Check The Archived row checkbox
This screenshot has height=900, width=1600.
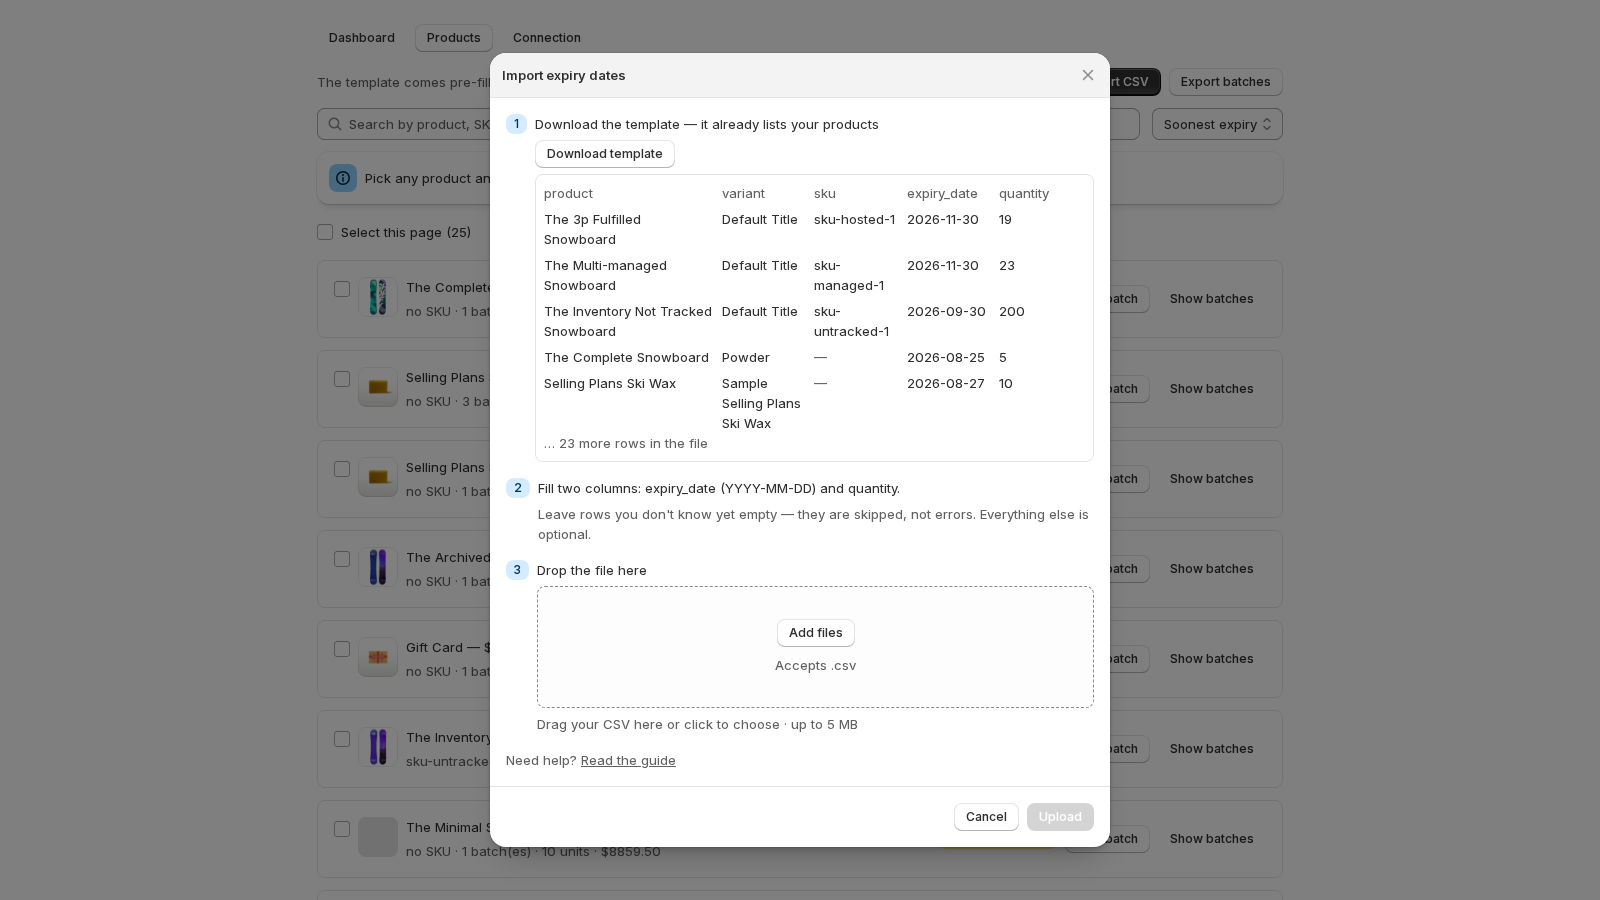(x=342, y=559)
